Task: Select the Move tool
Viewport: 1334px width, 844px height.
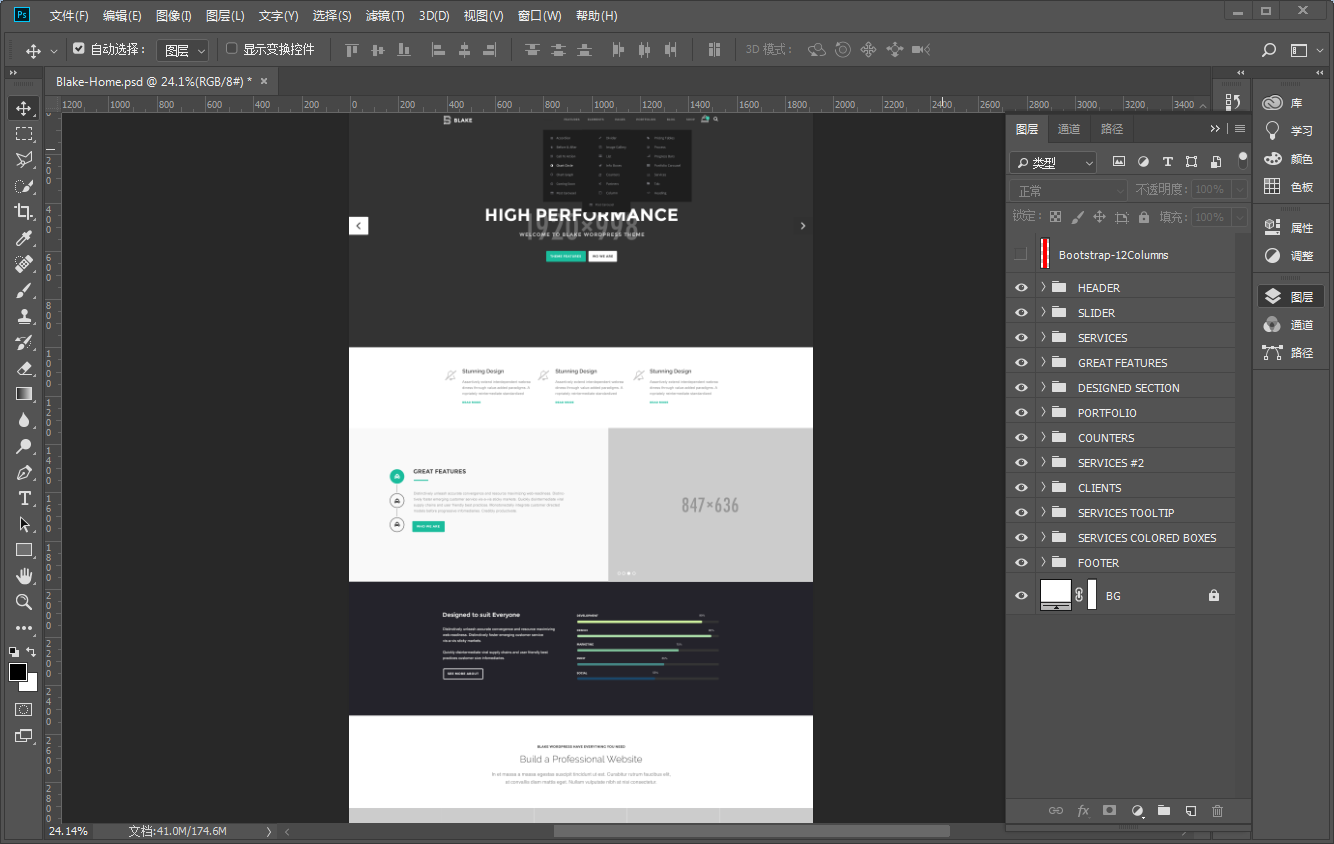Action: (24, 108)
